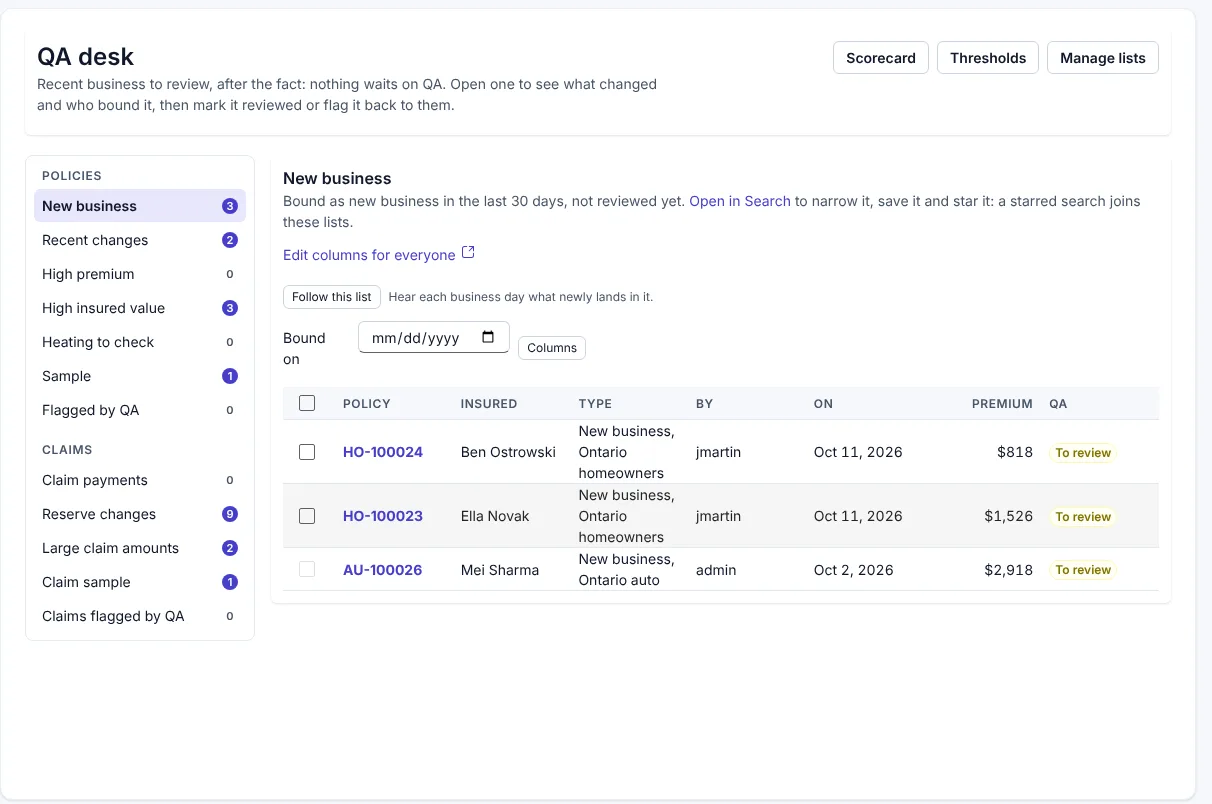
Task: Open the High insured value list
Action: point(140,308)
